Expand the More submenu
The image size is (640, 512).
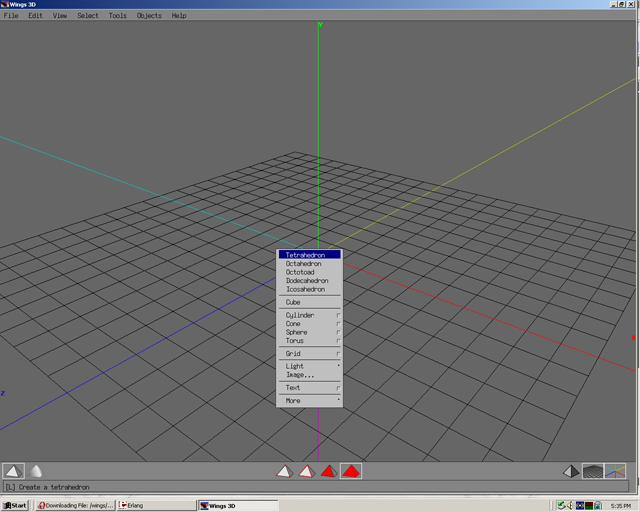pyautogui.click(x=309, y=401)
